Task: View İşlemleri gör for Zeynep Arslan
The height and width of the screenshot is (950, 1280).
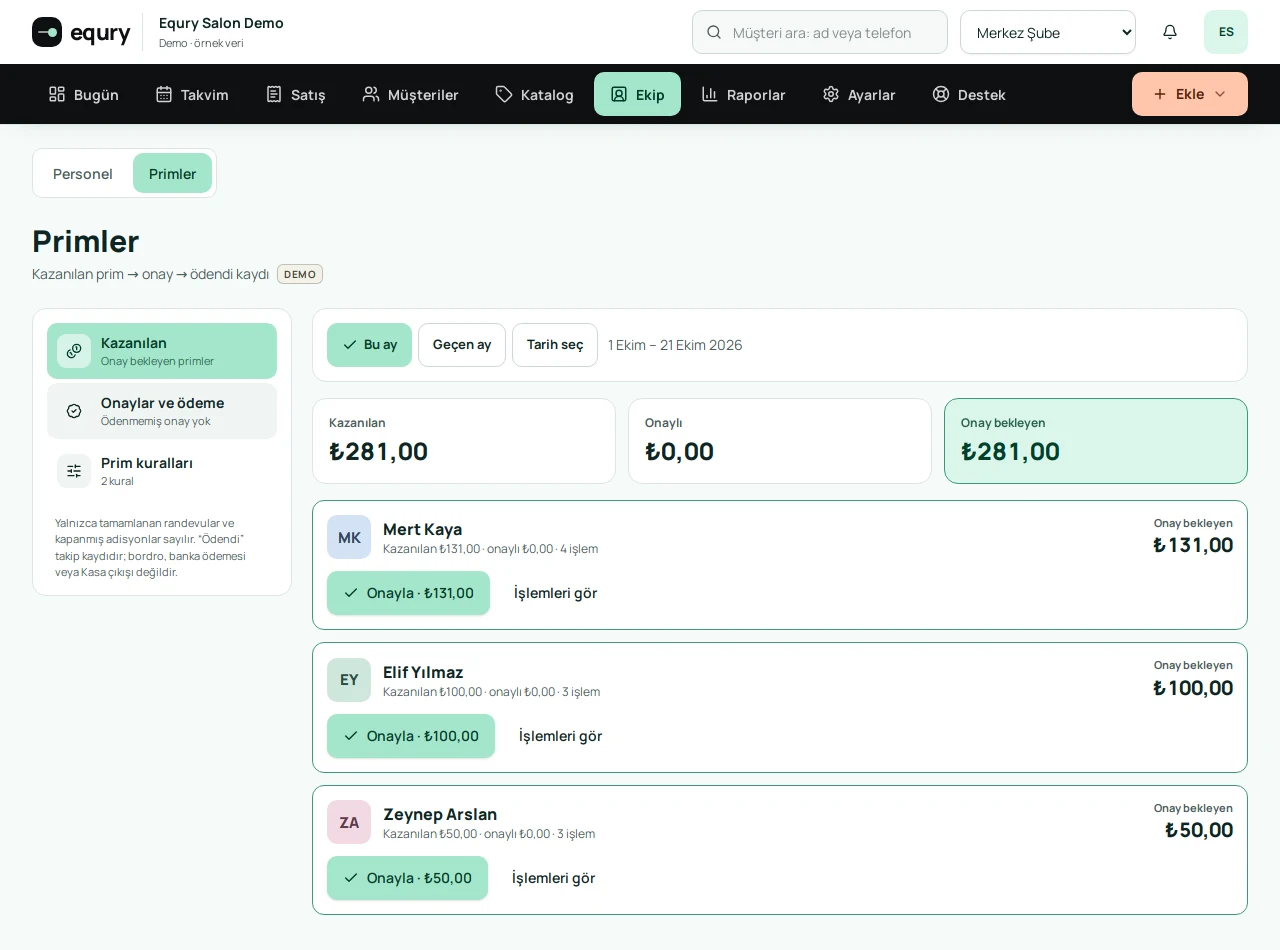Action: (554, 878)
